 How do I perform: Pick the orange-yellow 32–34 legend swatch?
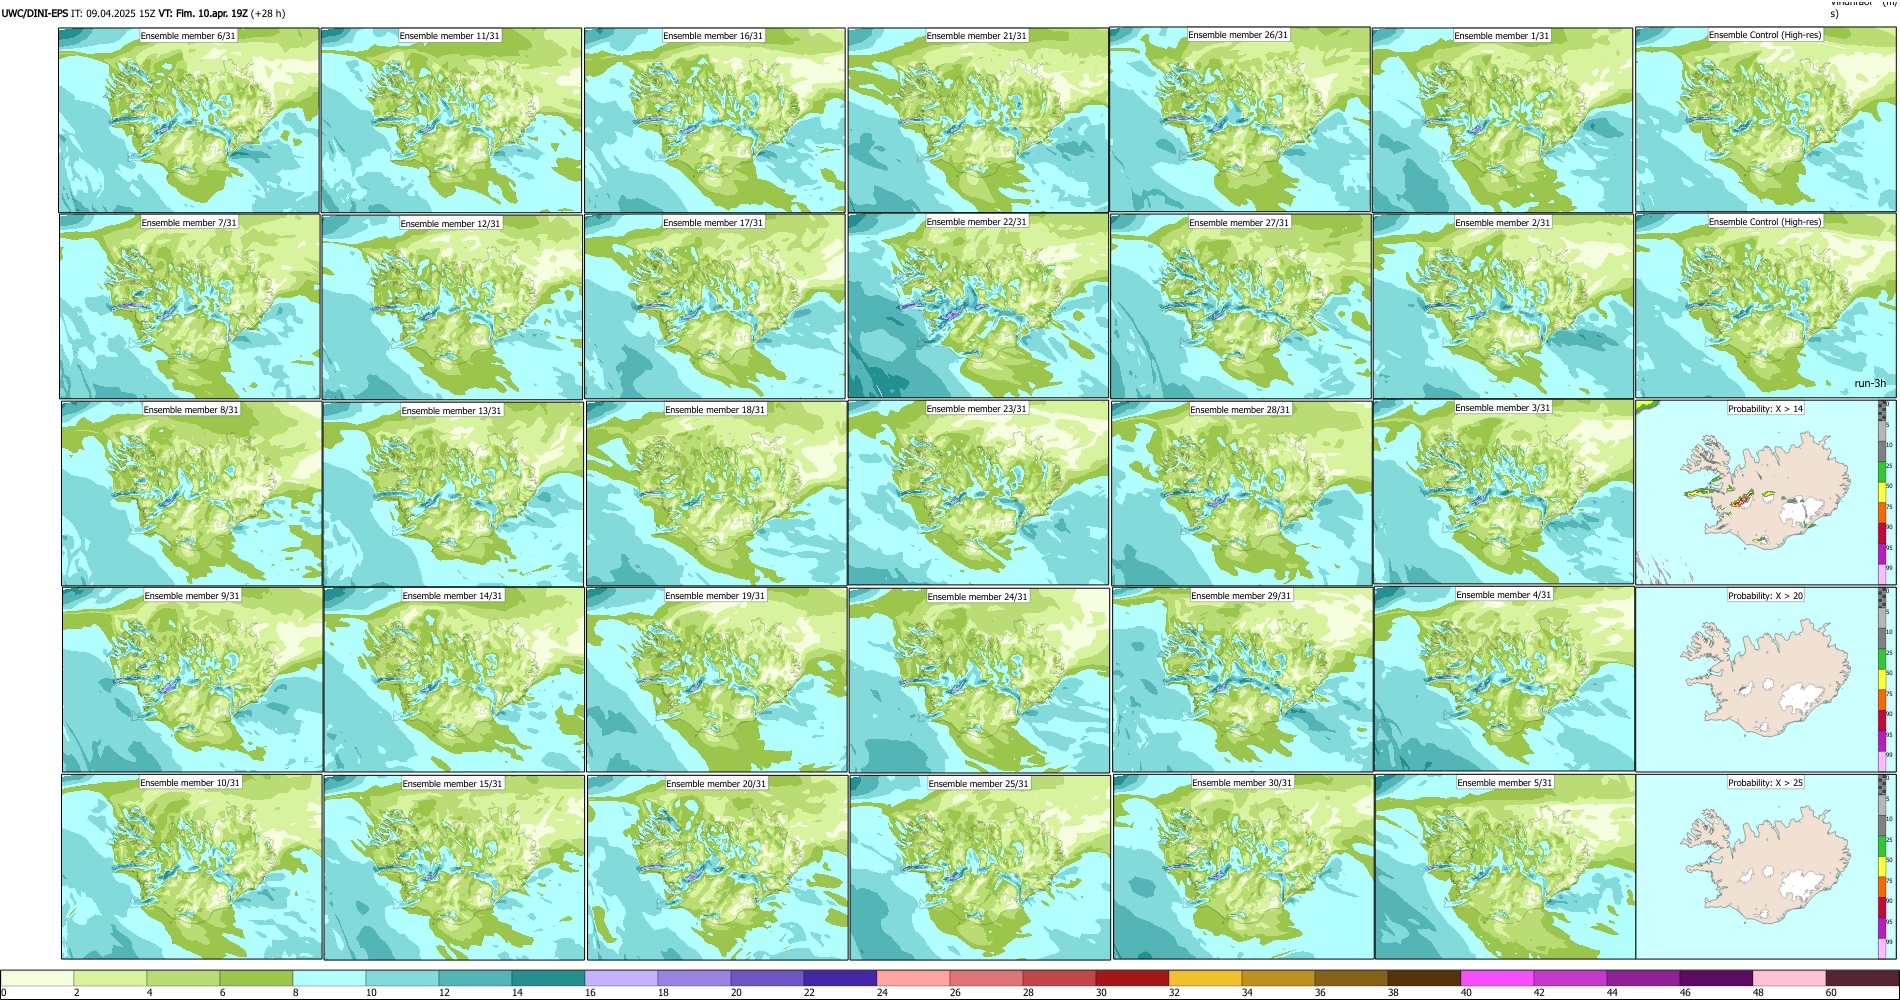click(x=1205, y=978)
